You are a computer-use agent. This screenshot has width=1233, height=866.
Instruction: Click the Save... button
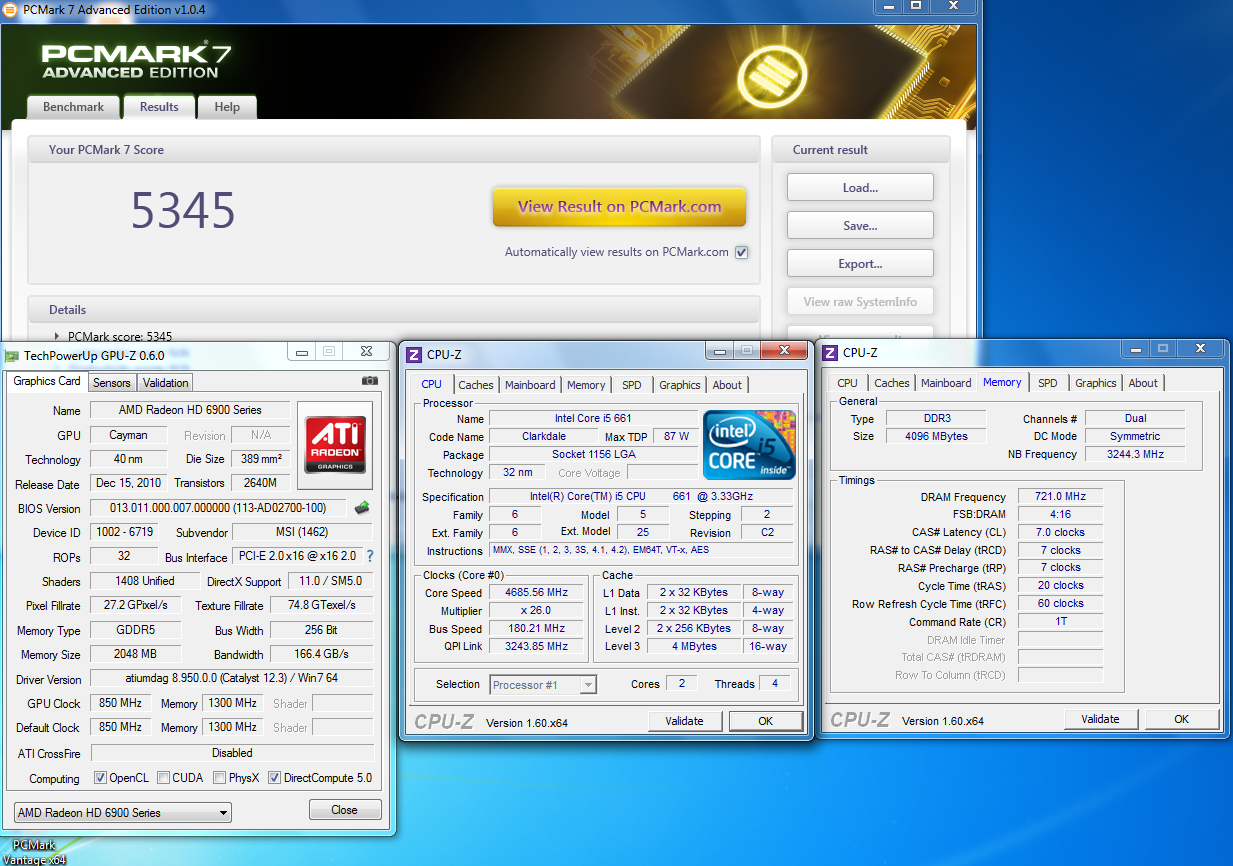point(860,225)
